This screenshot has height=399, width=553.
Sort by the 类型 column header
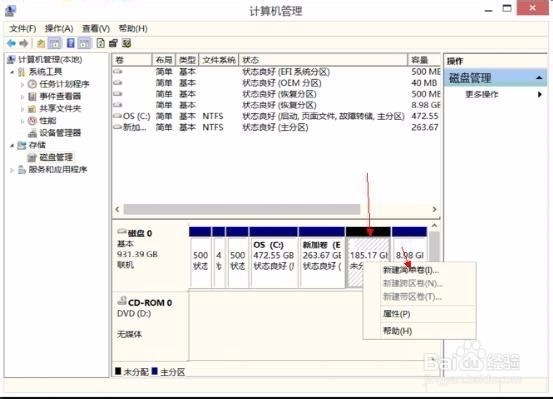187,60
